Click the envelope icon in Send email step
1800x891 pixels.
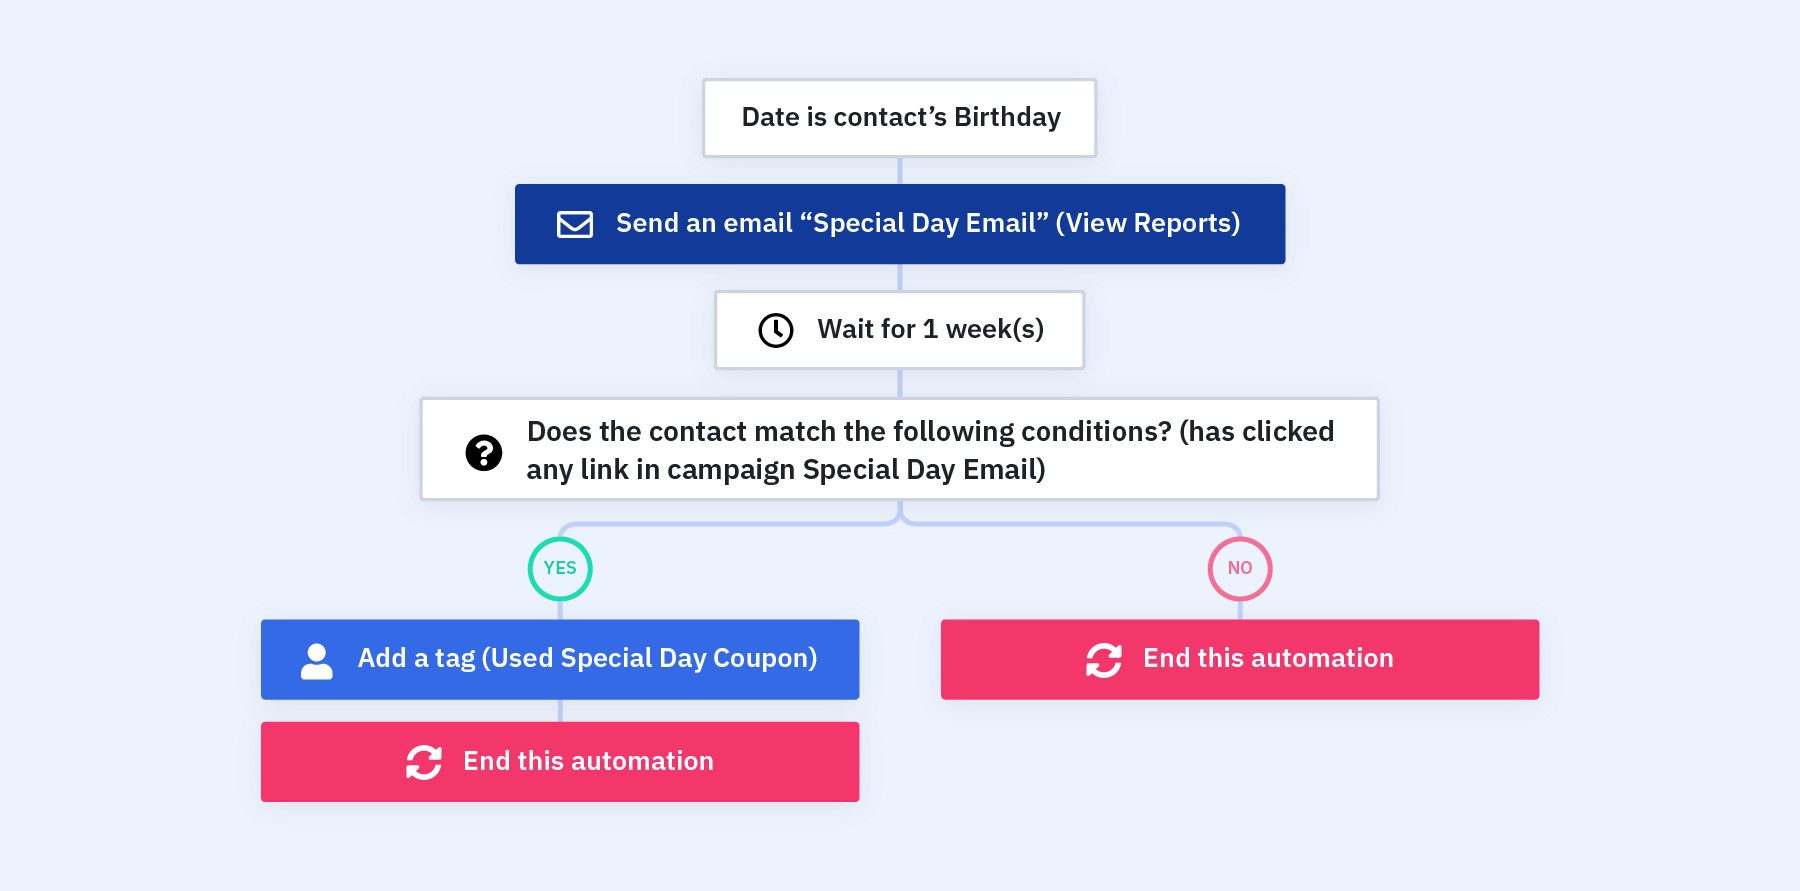[x=575, y=224]
